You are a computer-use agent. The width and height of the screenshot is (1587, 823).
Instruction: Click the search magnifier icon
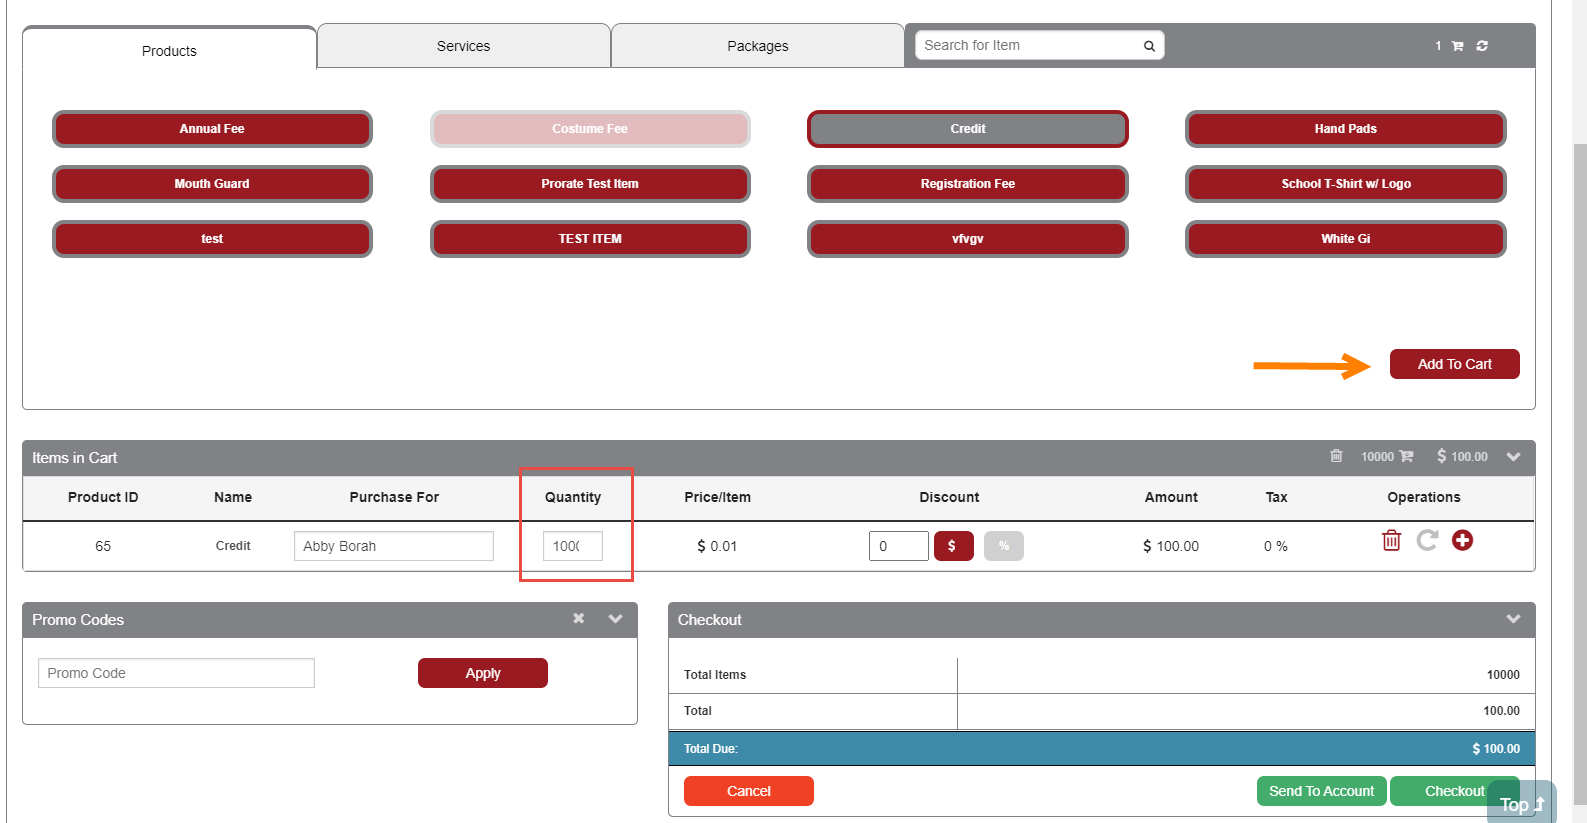tap(1149, 46)
